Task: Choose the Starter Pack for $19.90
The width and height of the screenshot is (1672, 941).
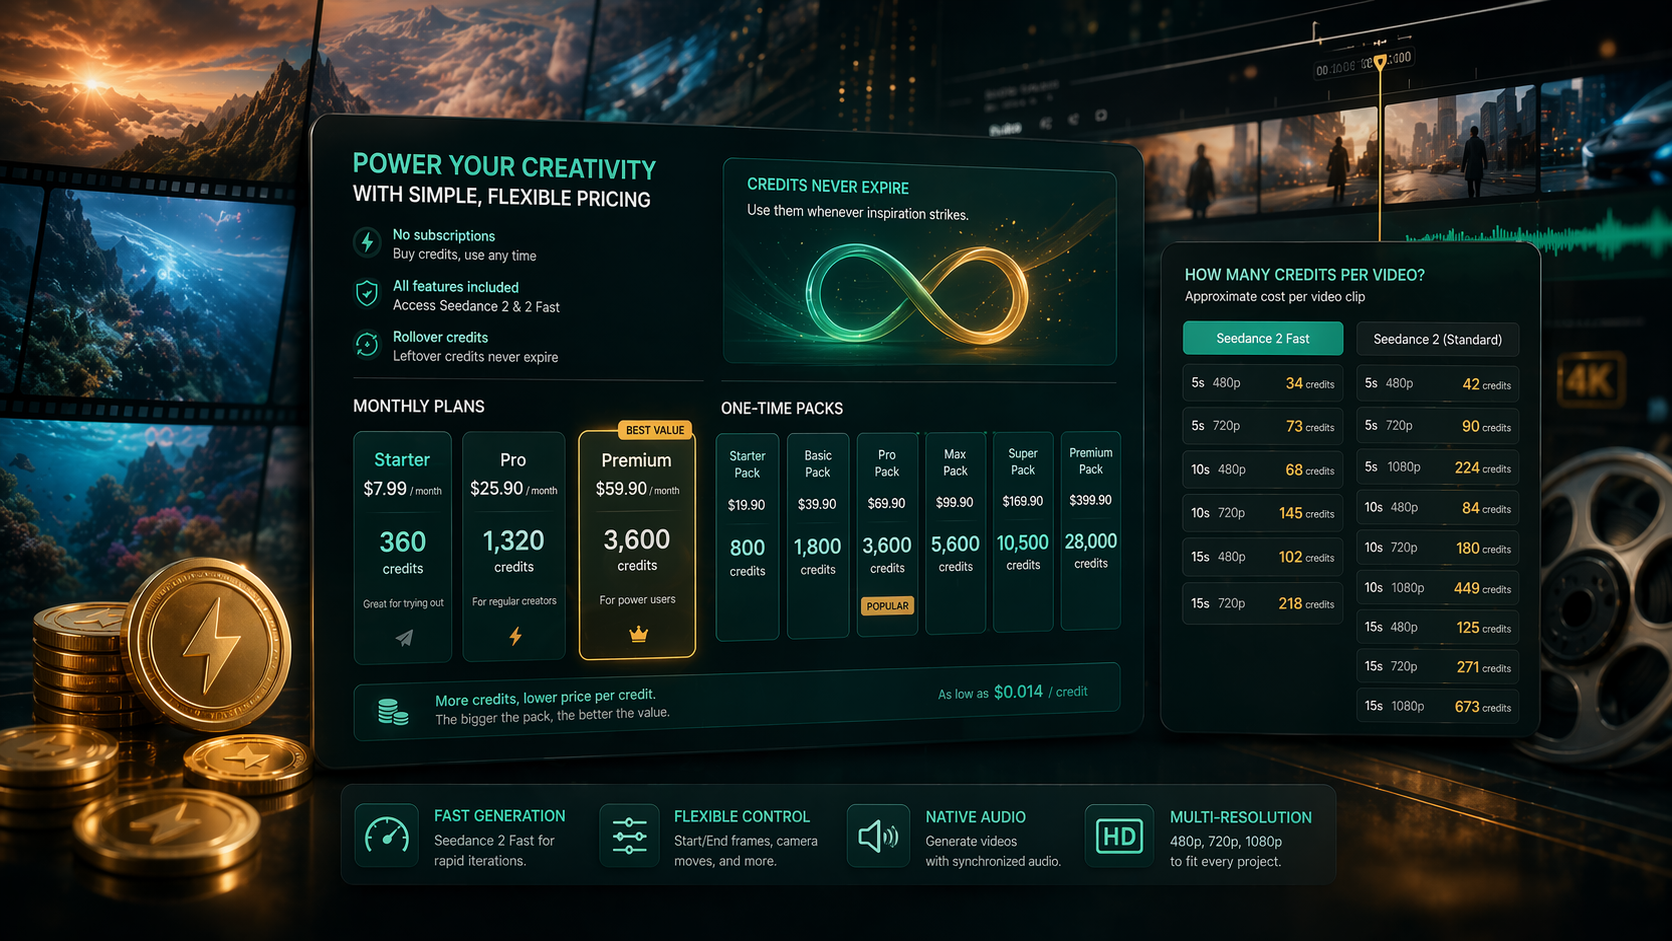Action: [747, 537]
